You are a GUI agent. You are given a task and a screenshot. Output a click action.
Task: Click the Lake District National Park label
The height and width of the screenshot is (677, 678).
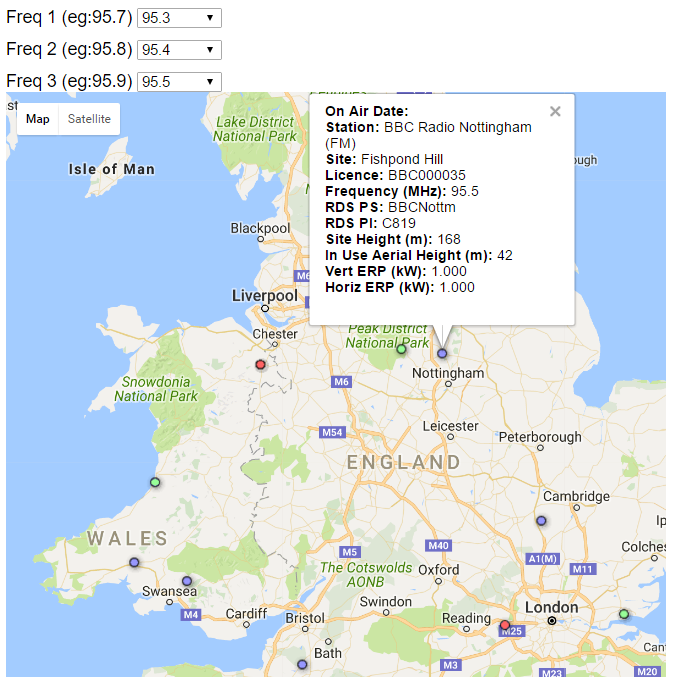(x=255, y=129)
